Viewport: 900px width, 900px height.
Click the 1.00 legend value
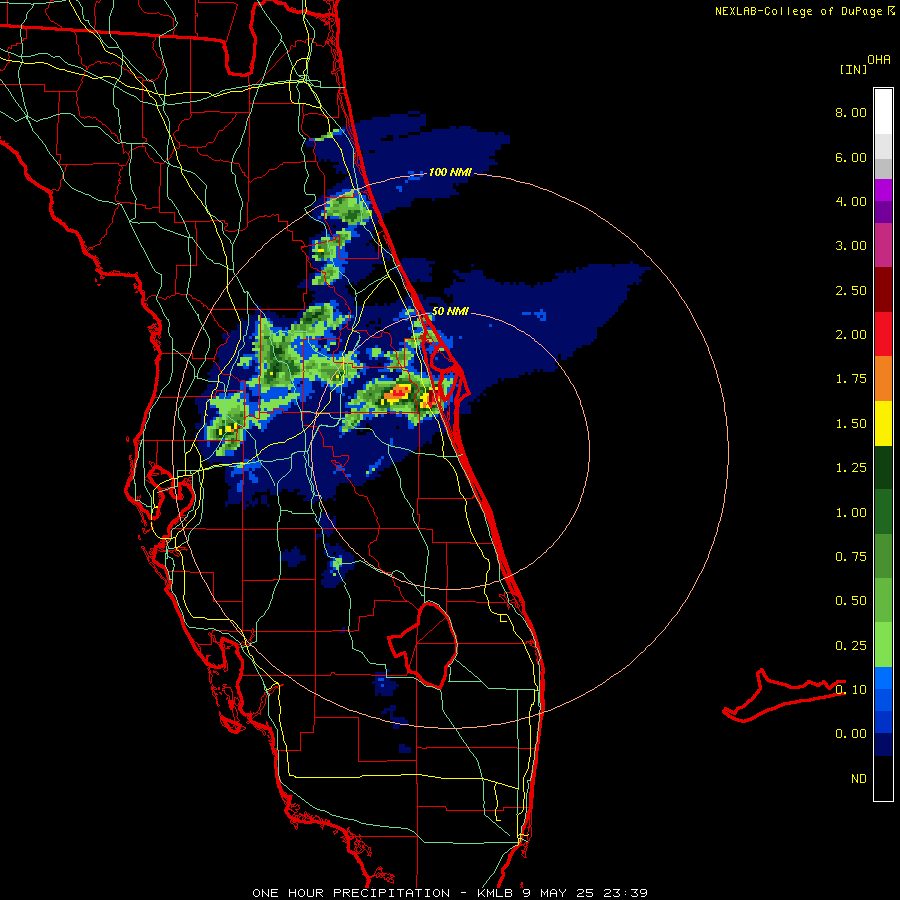pos(851,513)
